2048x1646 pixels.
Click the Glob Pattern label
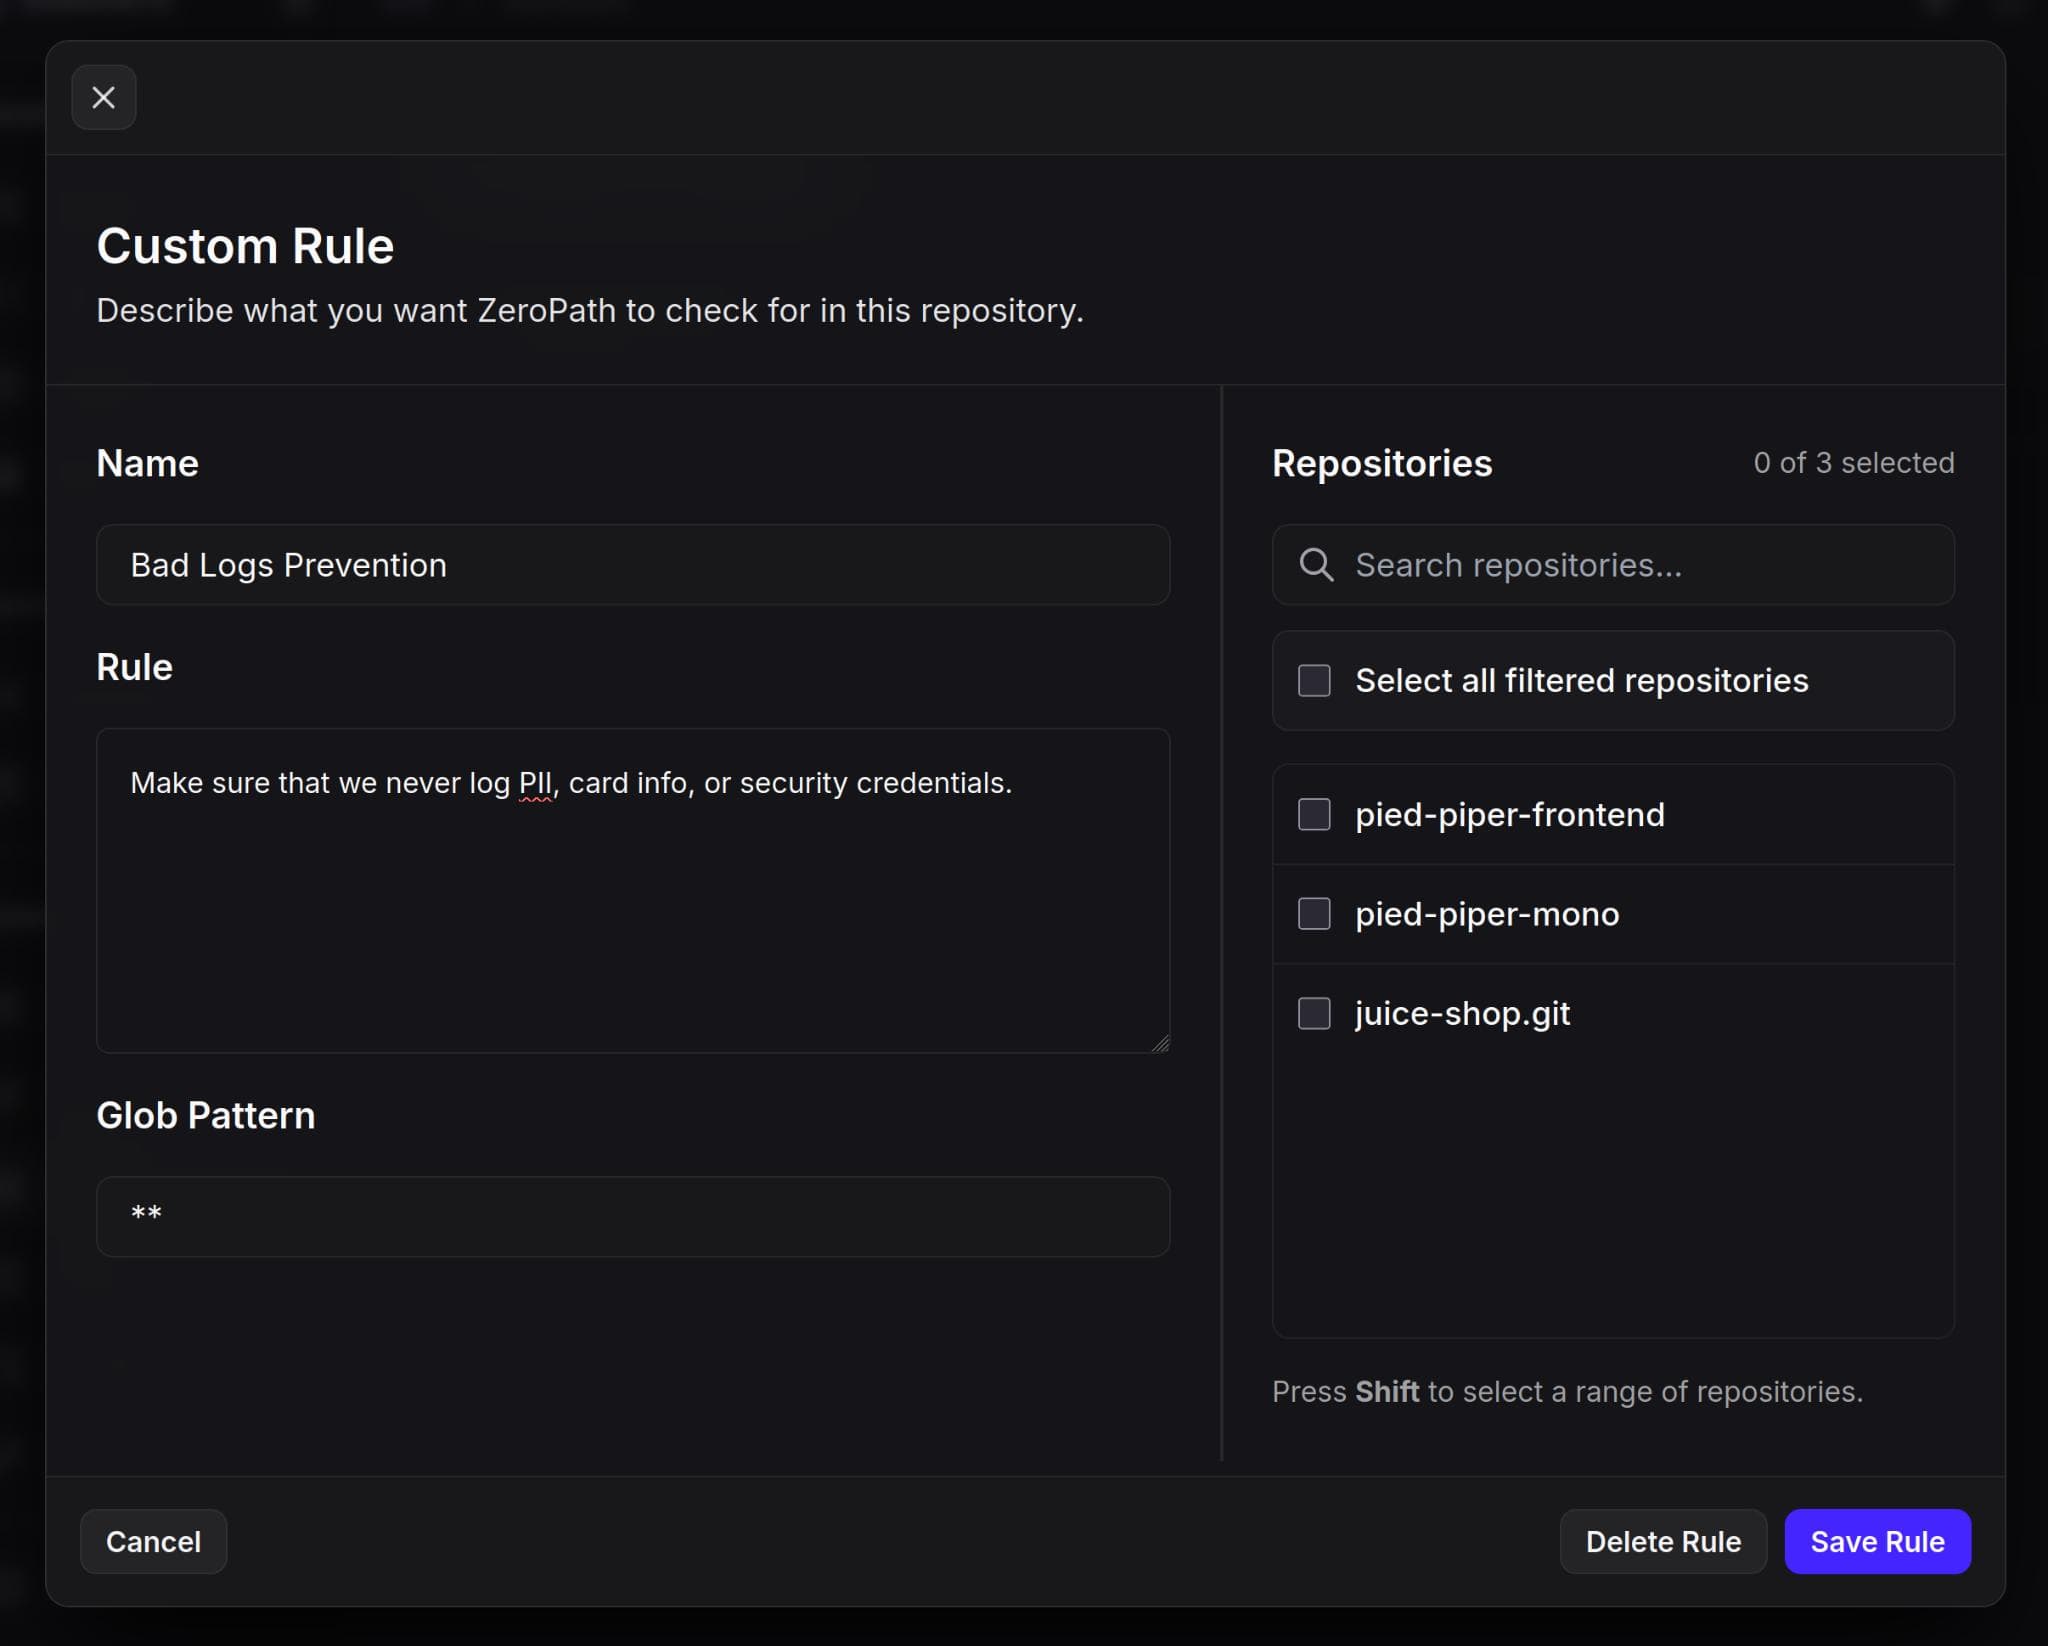tap(205, 1115)
